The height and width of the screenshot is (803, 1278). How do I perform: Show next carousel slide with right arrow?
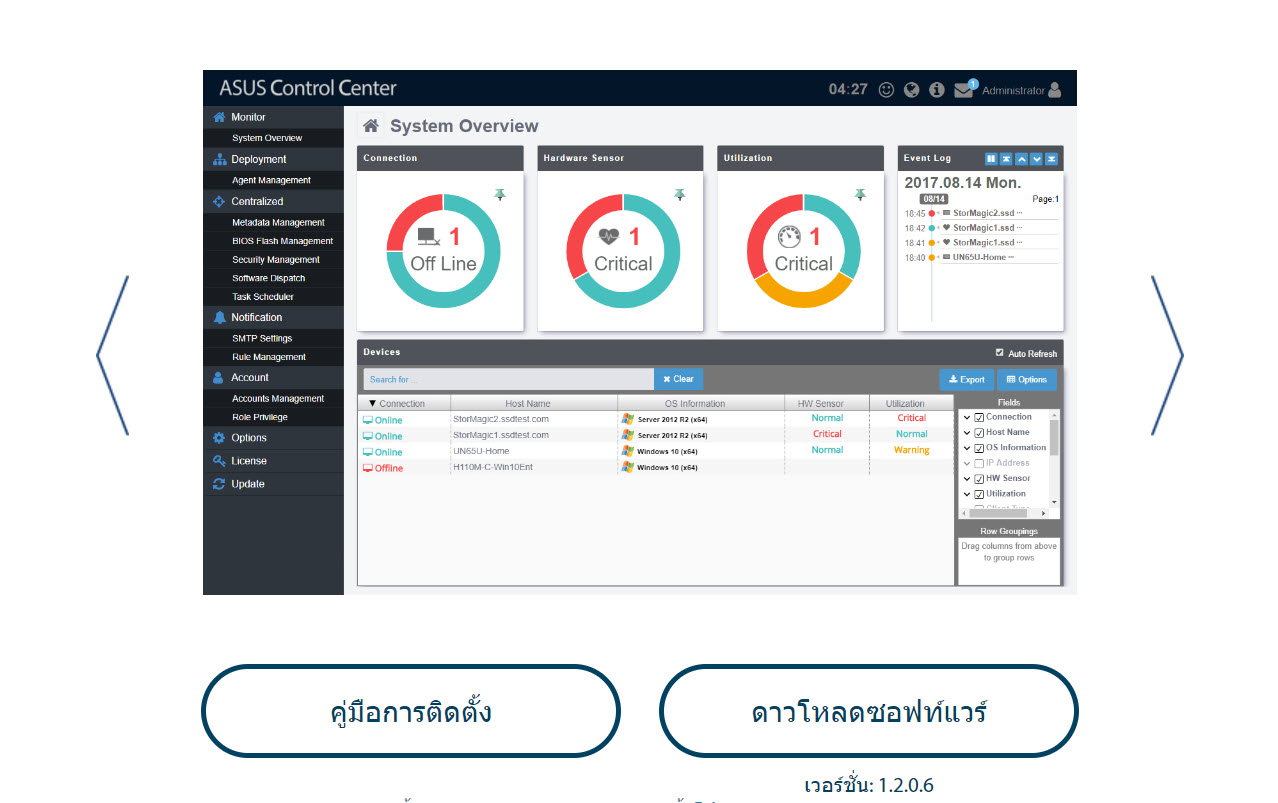(x=1167, y=355)
